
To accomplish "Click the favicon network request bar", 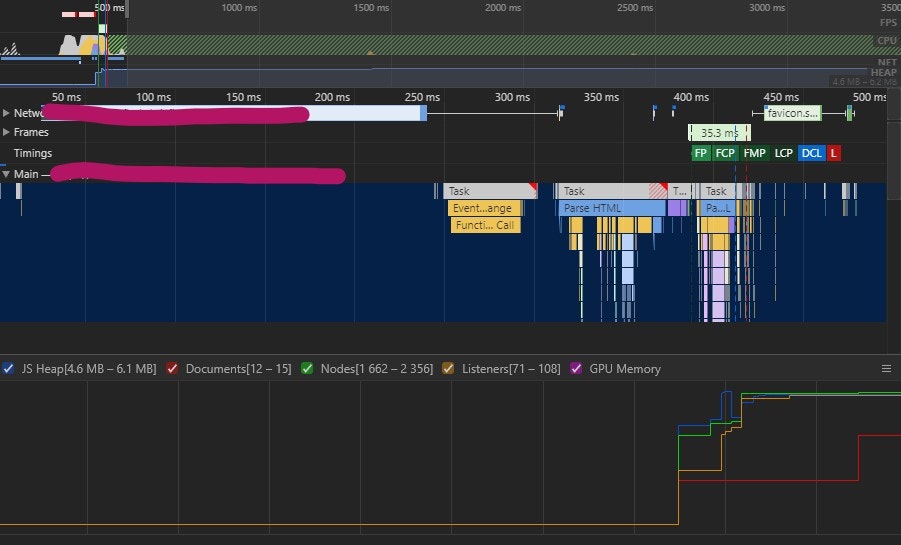I will pos(791,113).
